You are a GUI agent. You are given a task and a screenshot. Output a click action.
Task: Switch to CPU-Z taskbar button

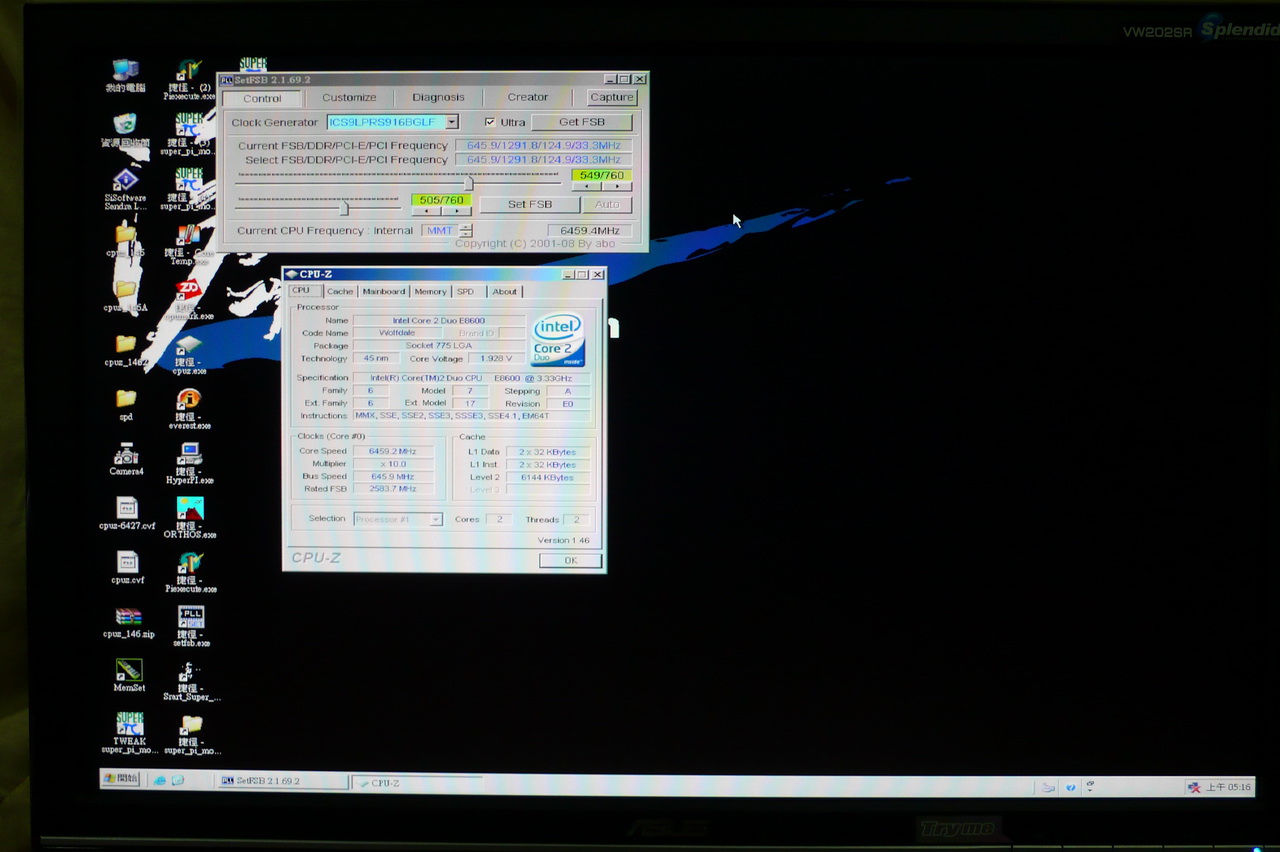417,783
